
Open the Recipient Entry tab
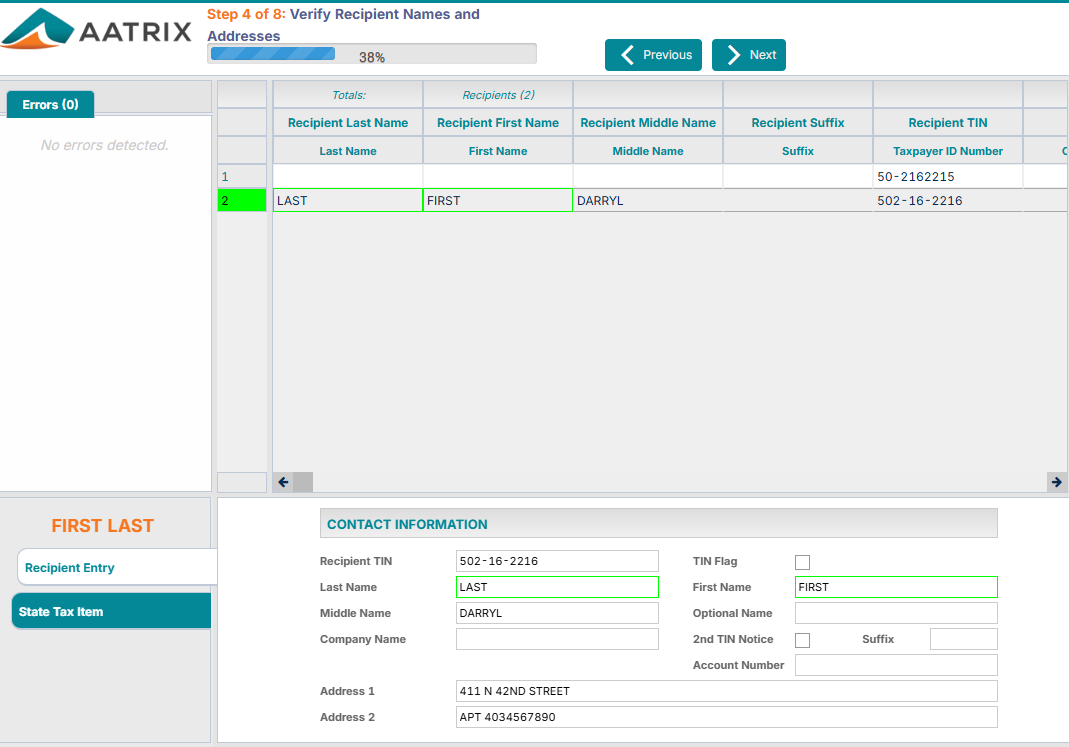pos(117,567)
